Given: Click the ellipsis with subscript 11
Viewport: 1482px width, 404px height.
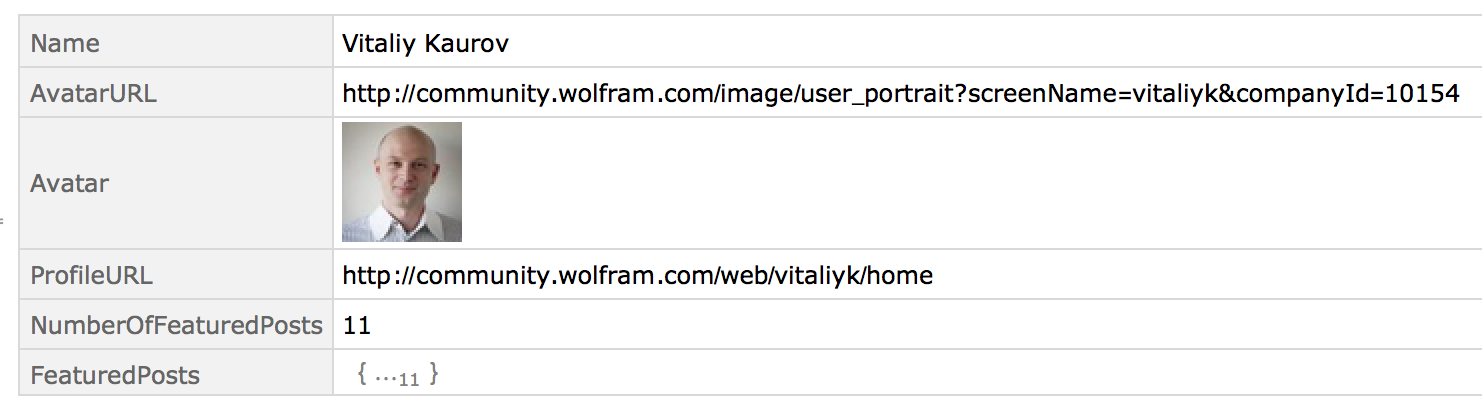Looking at the screenshot, I should coord(398,378).
